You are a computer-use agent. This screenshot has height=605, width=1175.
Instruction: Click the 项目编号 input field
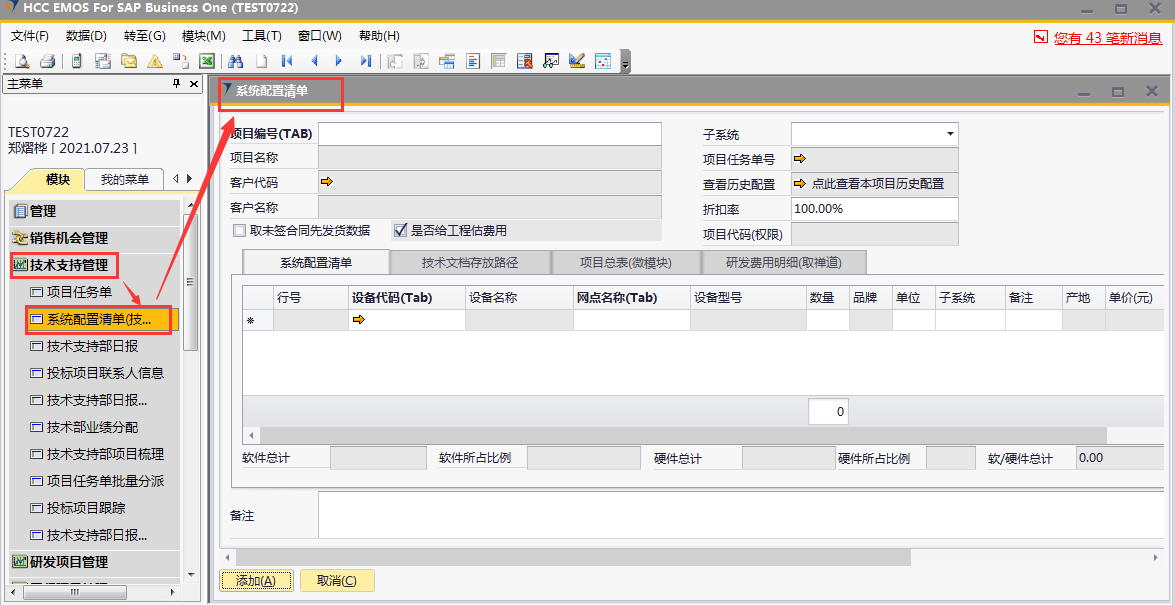(x=489, y=134)
